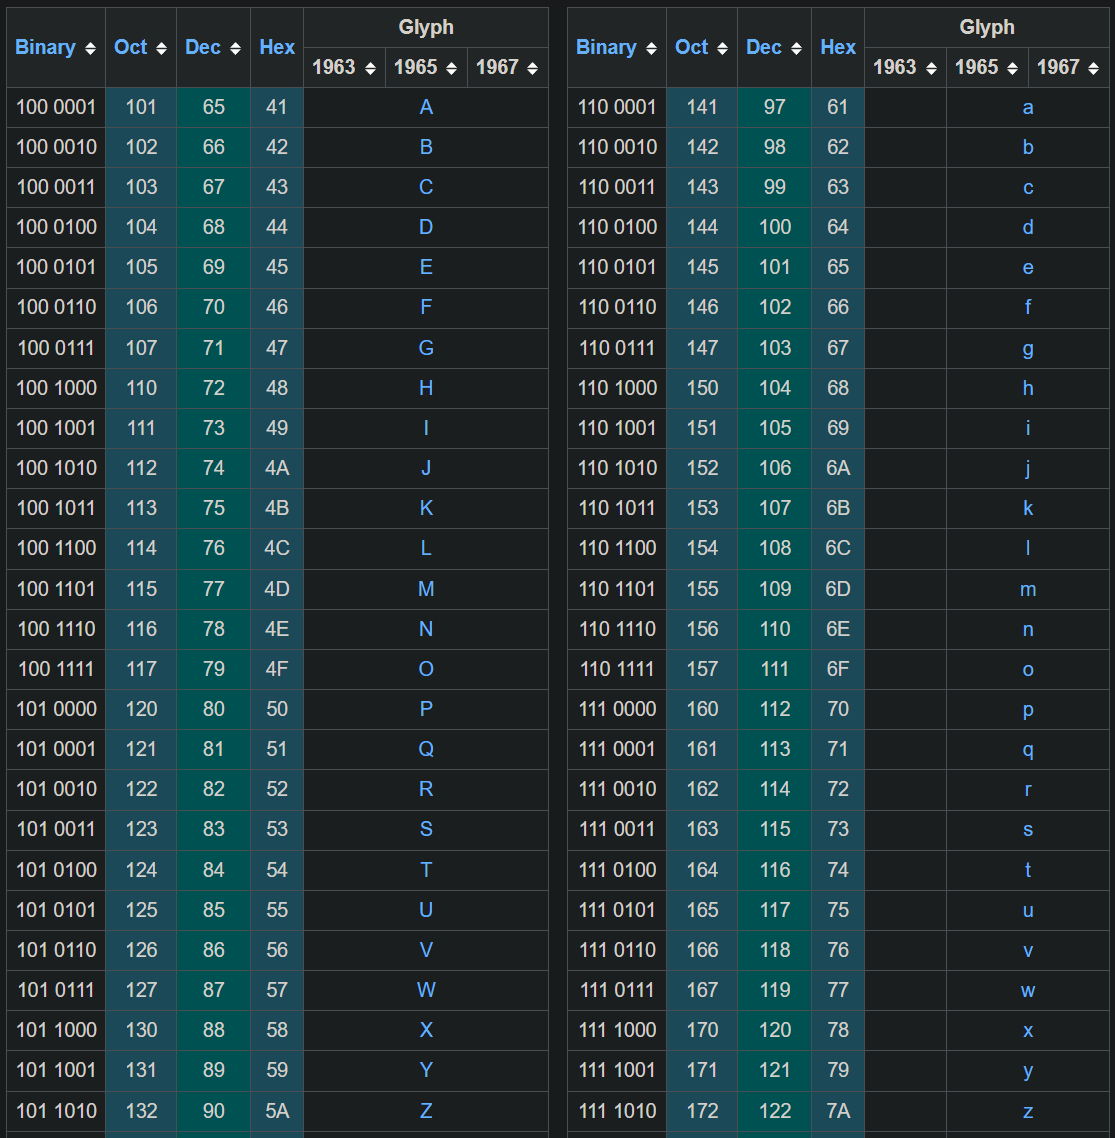1115x1138 pixels.
Task: Click hex cell 5A
Action: point(277,1111)
